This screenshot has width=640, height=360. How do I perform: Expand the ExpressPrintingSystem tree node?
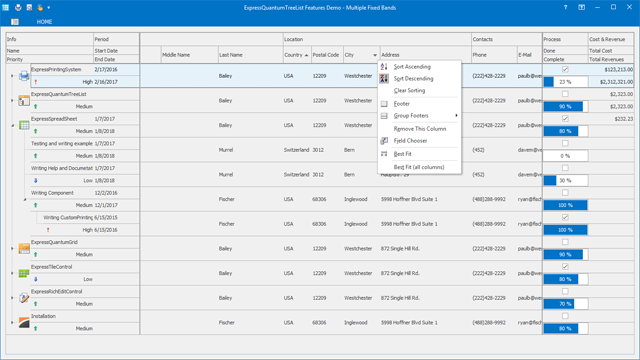coord(12,76)
